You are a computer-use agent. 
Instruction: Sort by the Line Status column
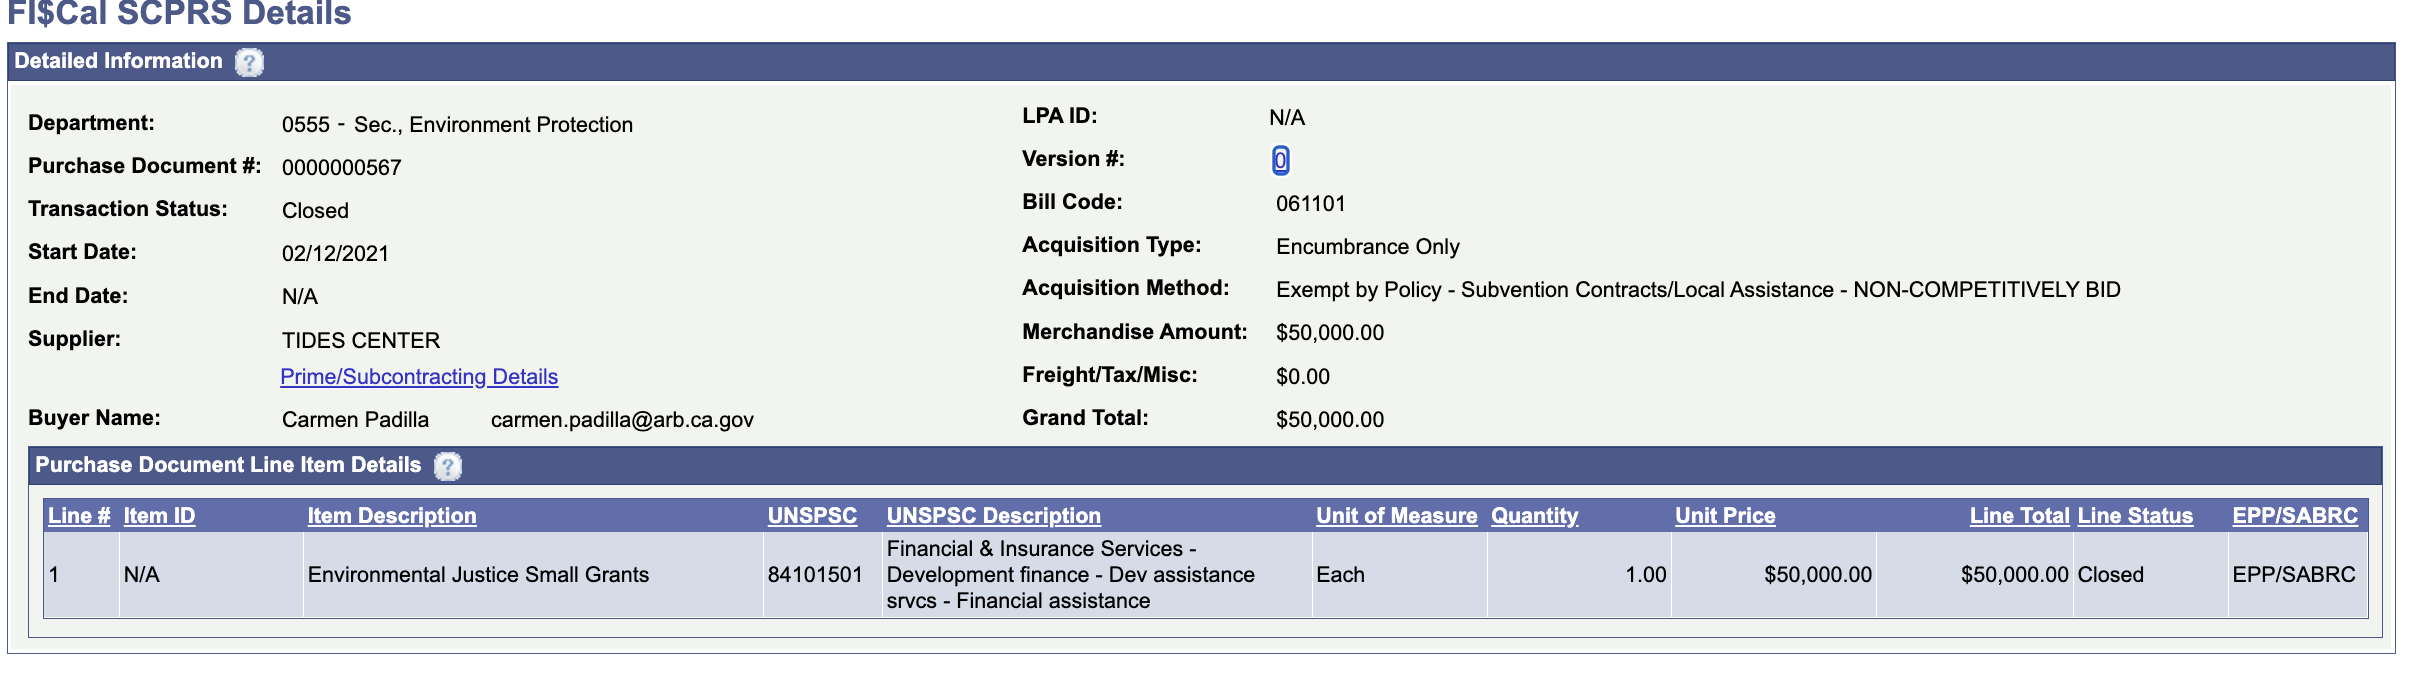pyautogui.click(x=2135, y=516)
